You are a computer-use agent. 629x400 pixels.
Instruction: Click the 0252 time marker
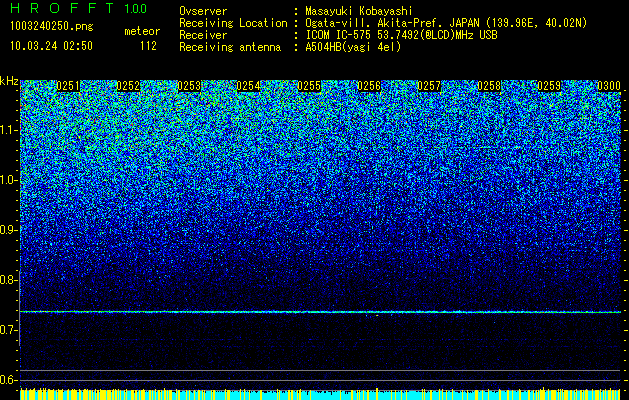128,86
